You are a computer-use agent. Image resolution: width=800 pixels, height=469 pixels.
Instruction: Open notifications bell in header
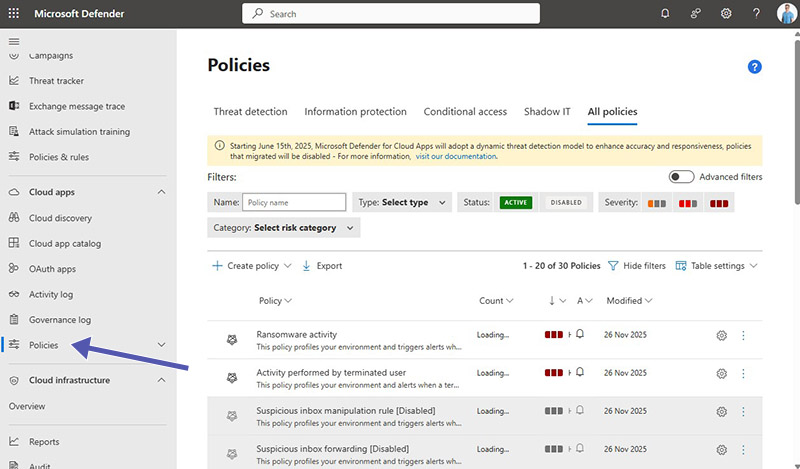665,13
